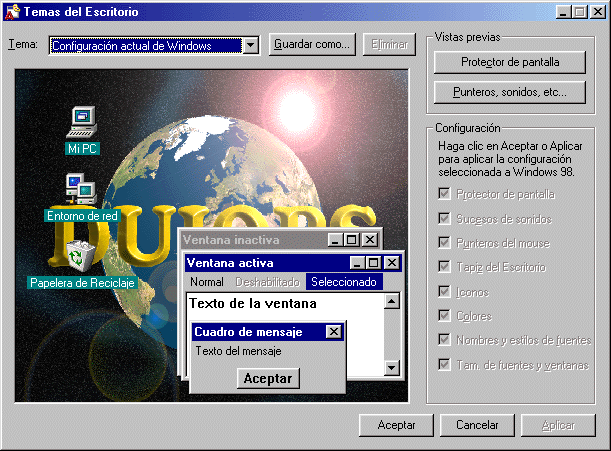Close the Ventana activa preview window
611x451 pixels.
click(392, 263)
